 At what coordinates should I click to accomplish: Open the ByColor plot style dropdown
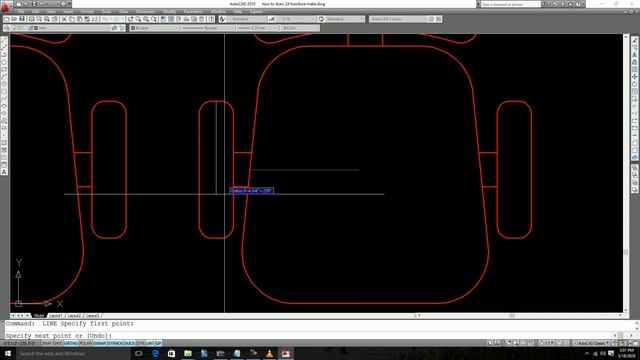coord(300,28)
